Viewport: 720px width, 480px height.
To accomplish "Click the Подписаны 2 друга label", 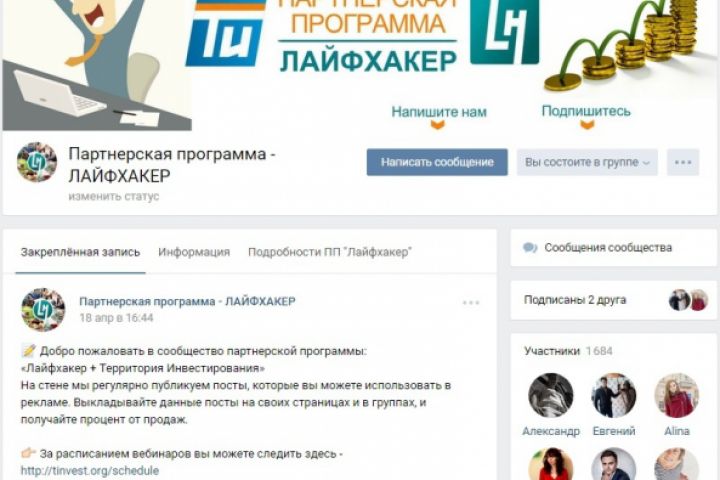I will 575,300.
